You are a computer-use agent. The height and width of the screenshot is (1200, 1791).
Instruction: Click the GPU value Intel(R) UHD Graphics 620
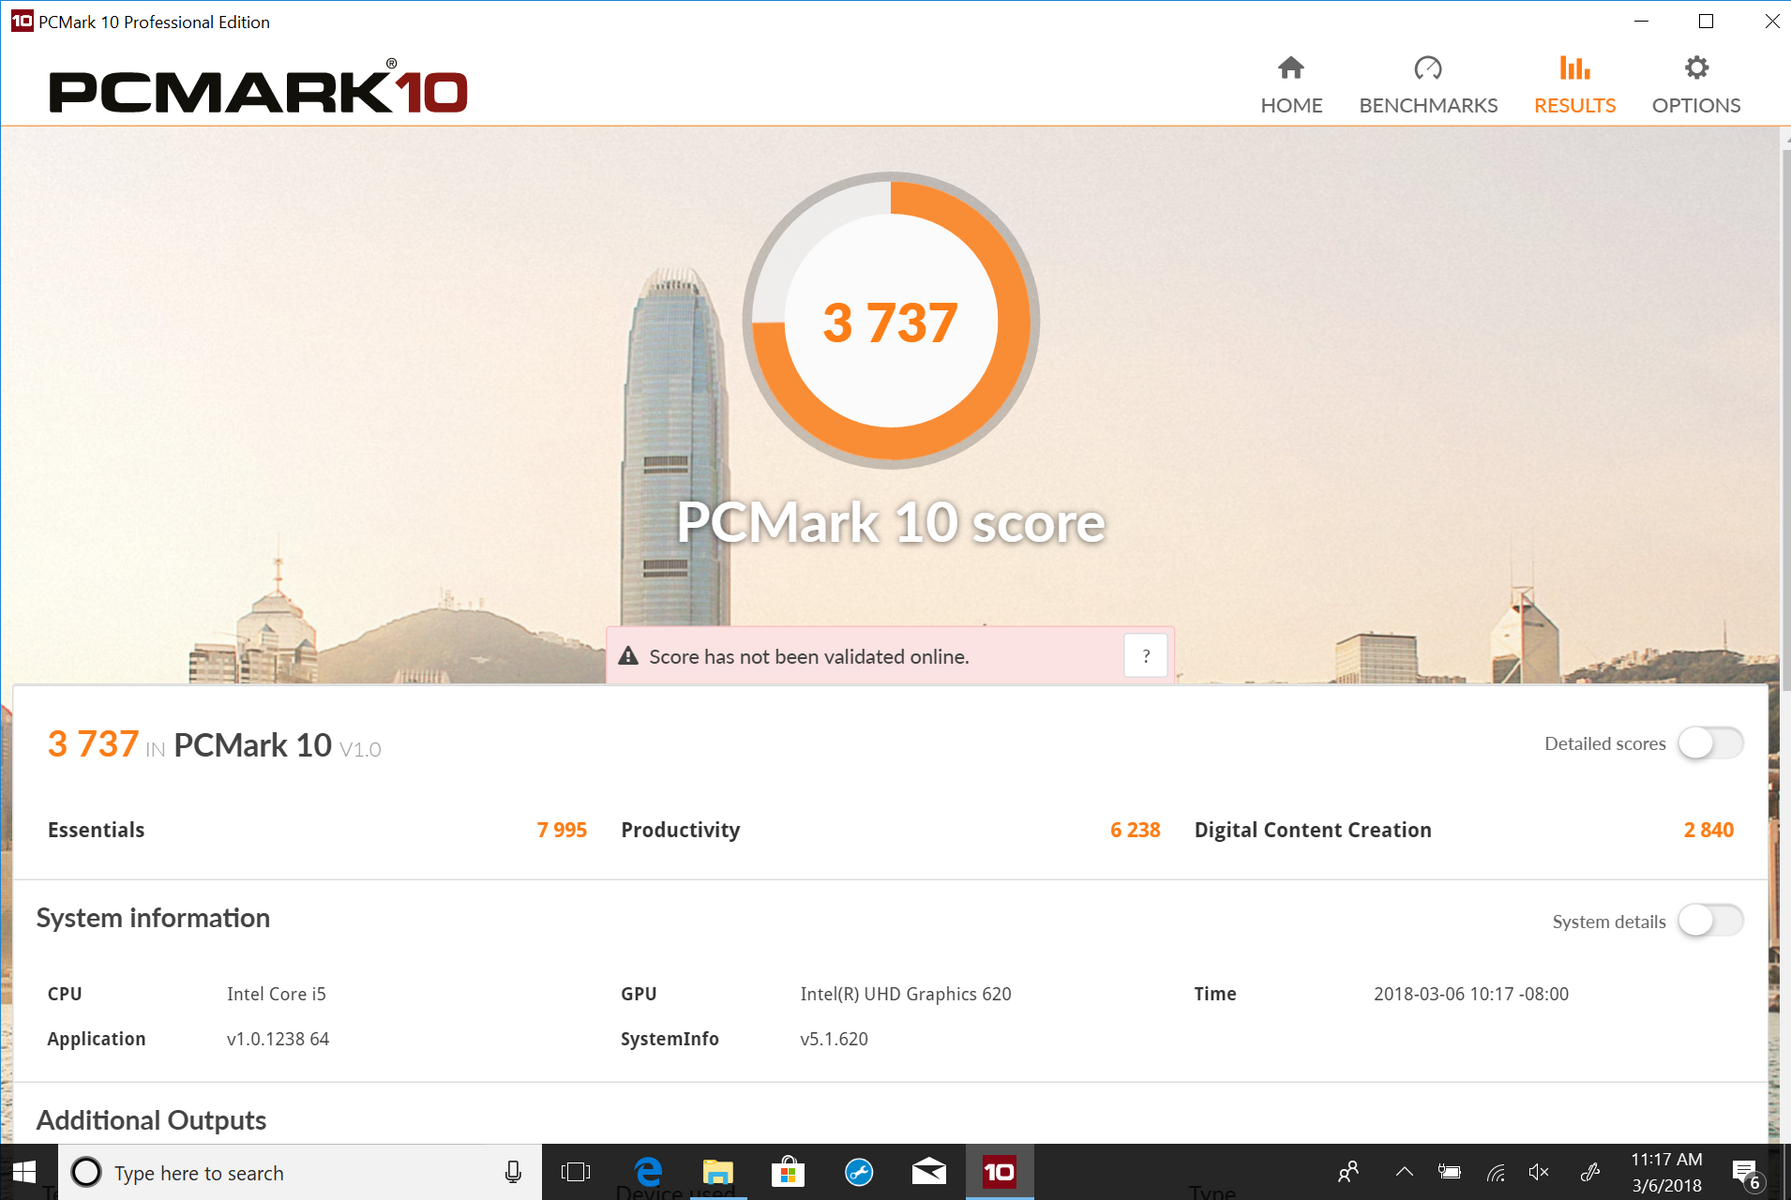click(905, 994)
